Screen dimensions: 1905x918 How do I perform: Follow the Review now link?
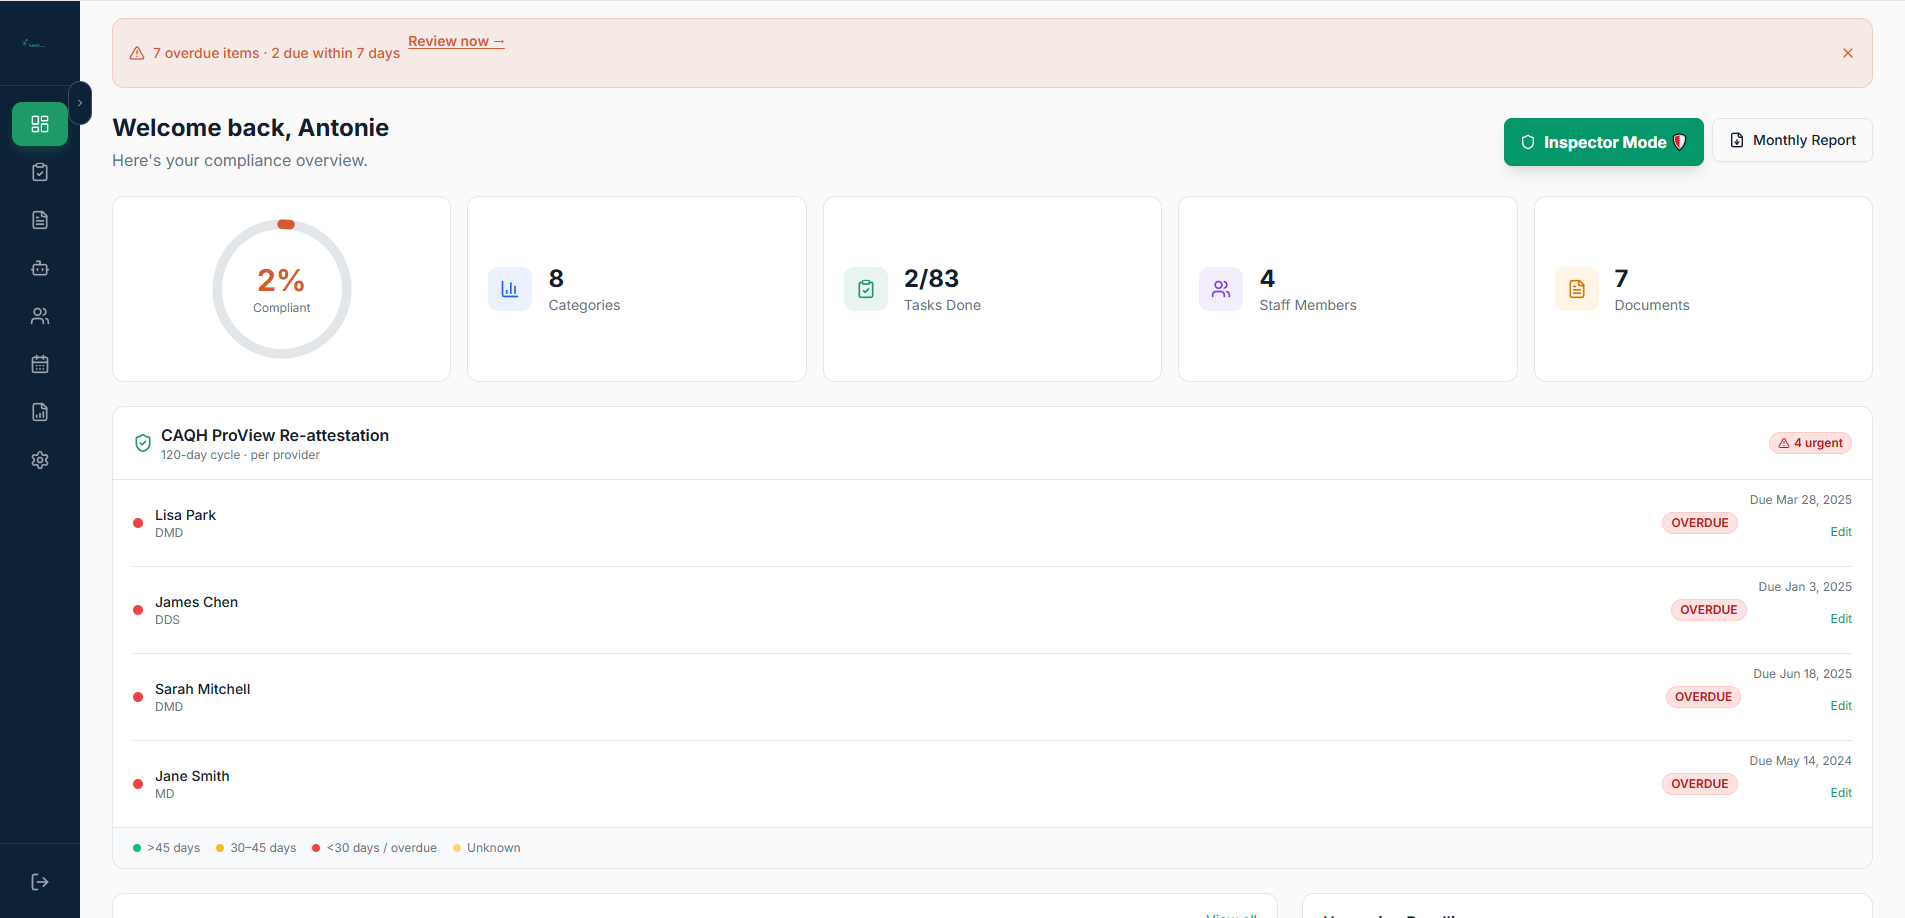point(456,41)
